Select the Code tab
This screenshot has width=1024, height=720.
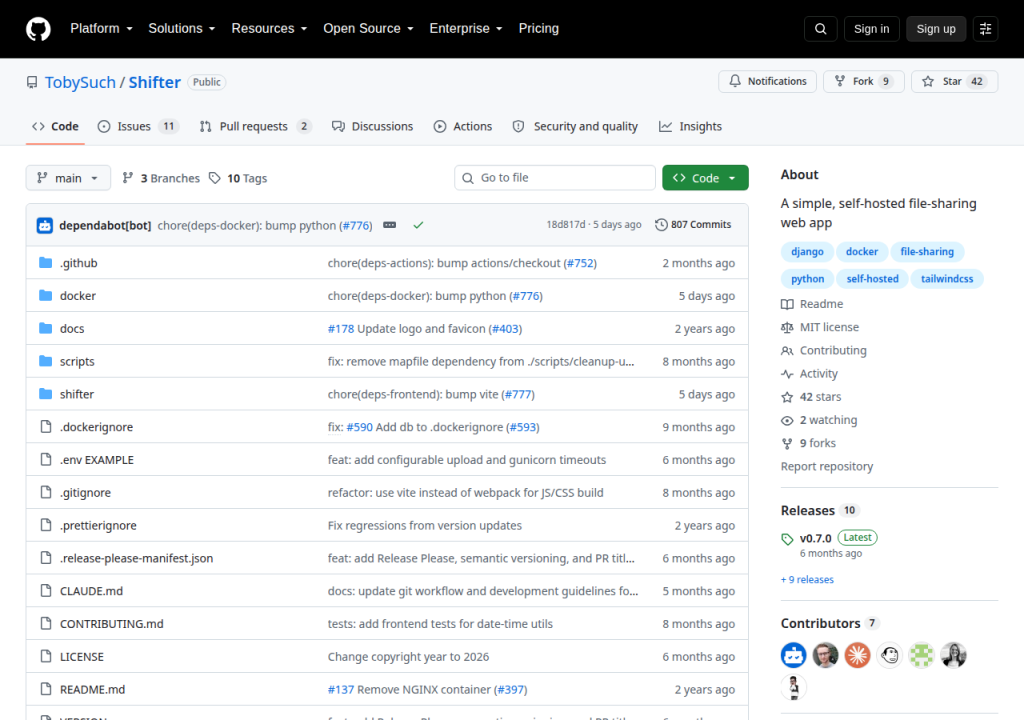pyautogui.click(x=56, y=126)
